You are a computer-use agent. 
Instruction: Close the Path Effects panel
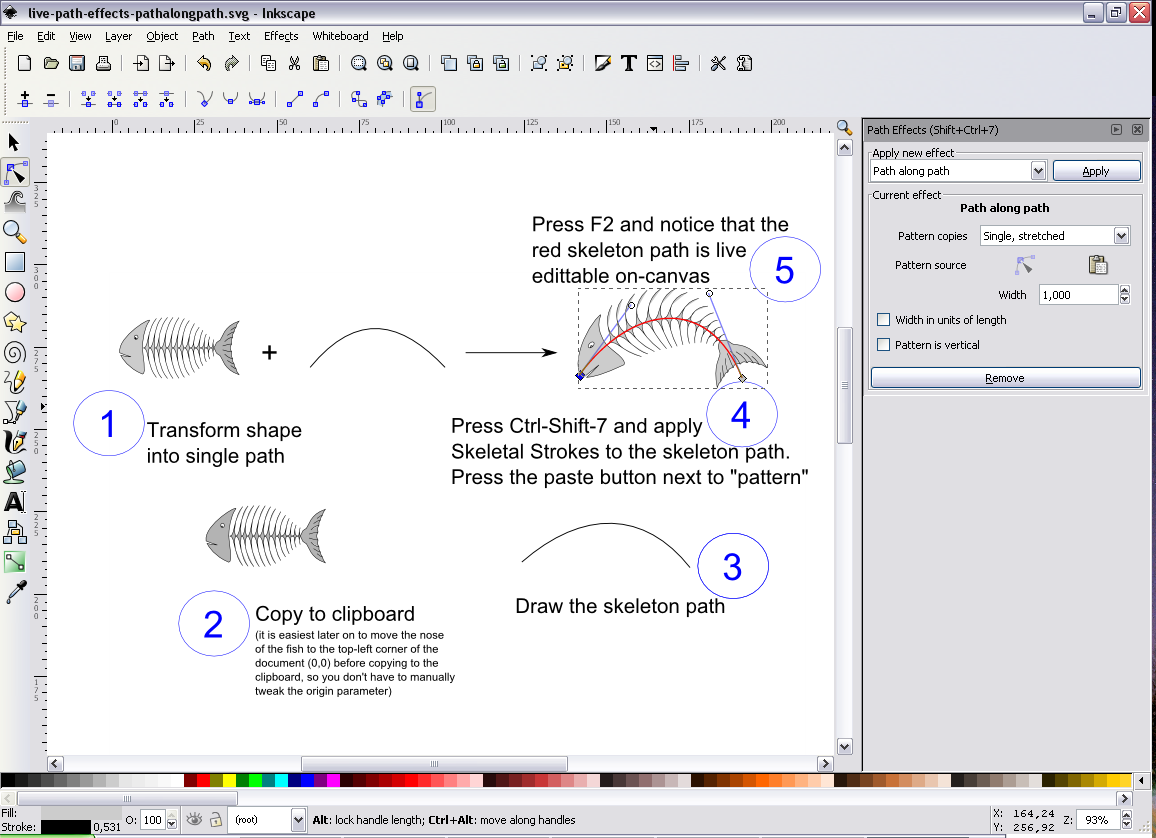click(1138, 130)
